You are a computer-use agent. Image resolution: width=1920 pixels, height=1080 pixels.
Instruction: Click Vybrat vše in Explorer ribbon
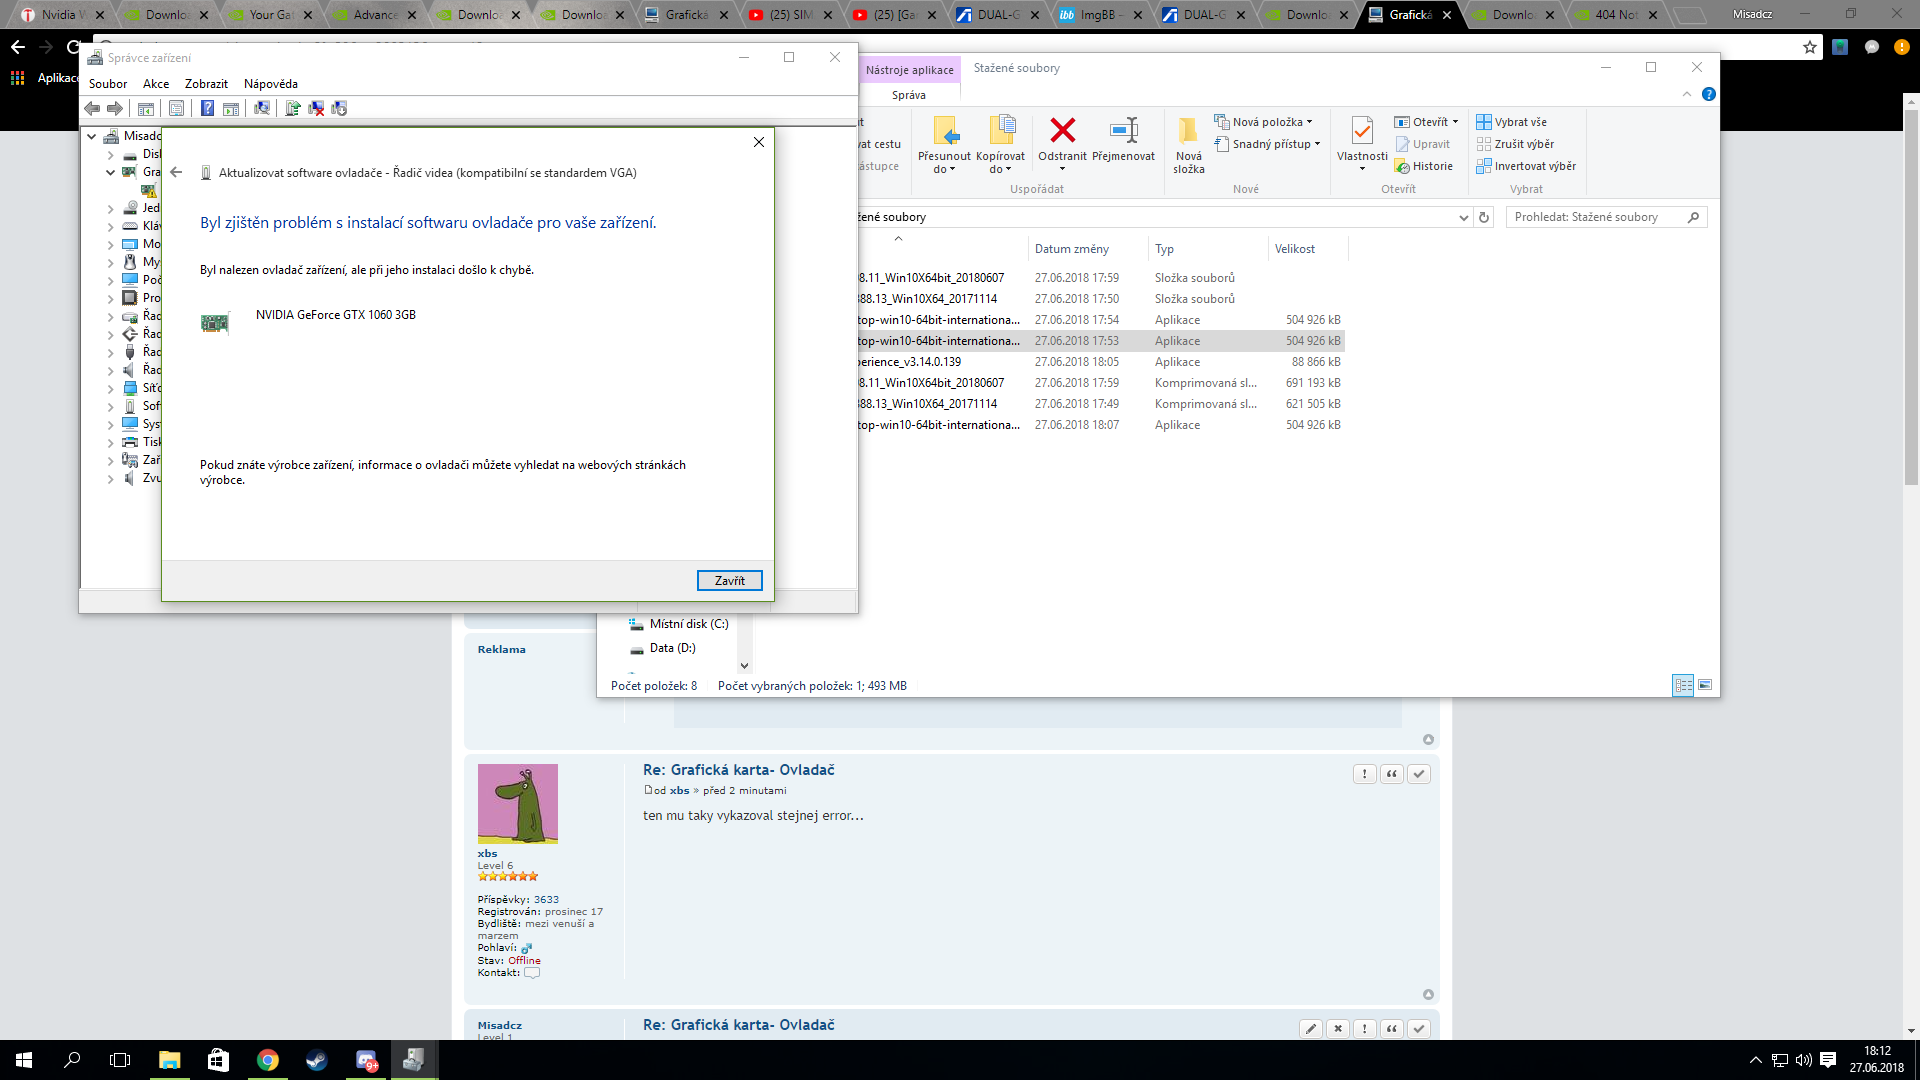pos(1512,122)
